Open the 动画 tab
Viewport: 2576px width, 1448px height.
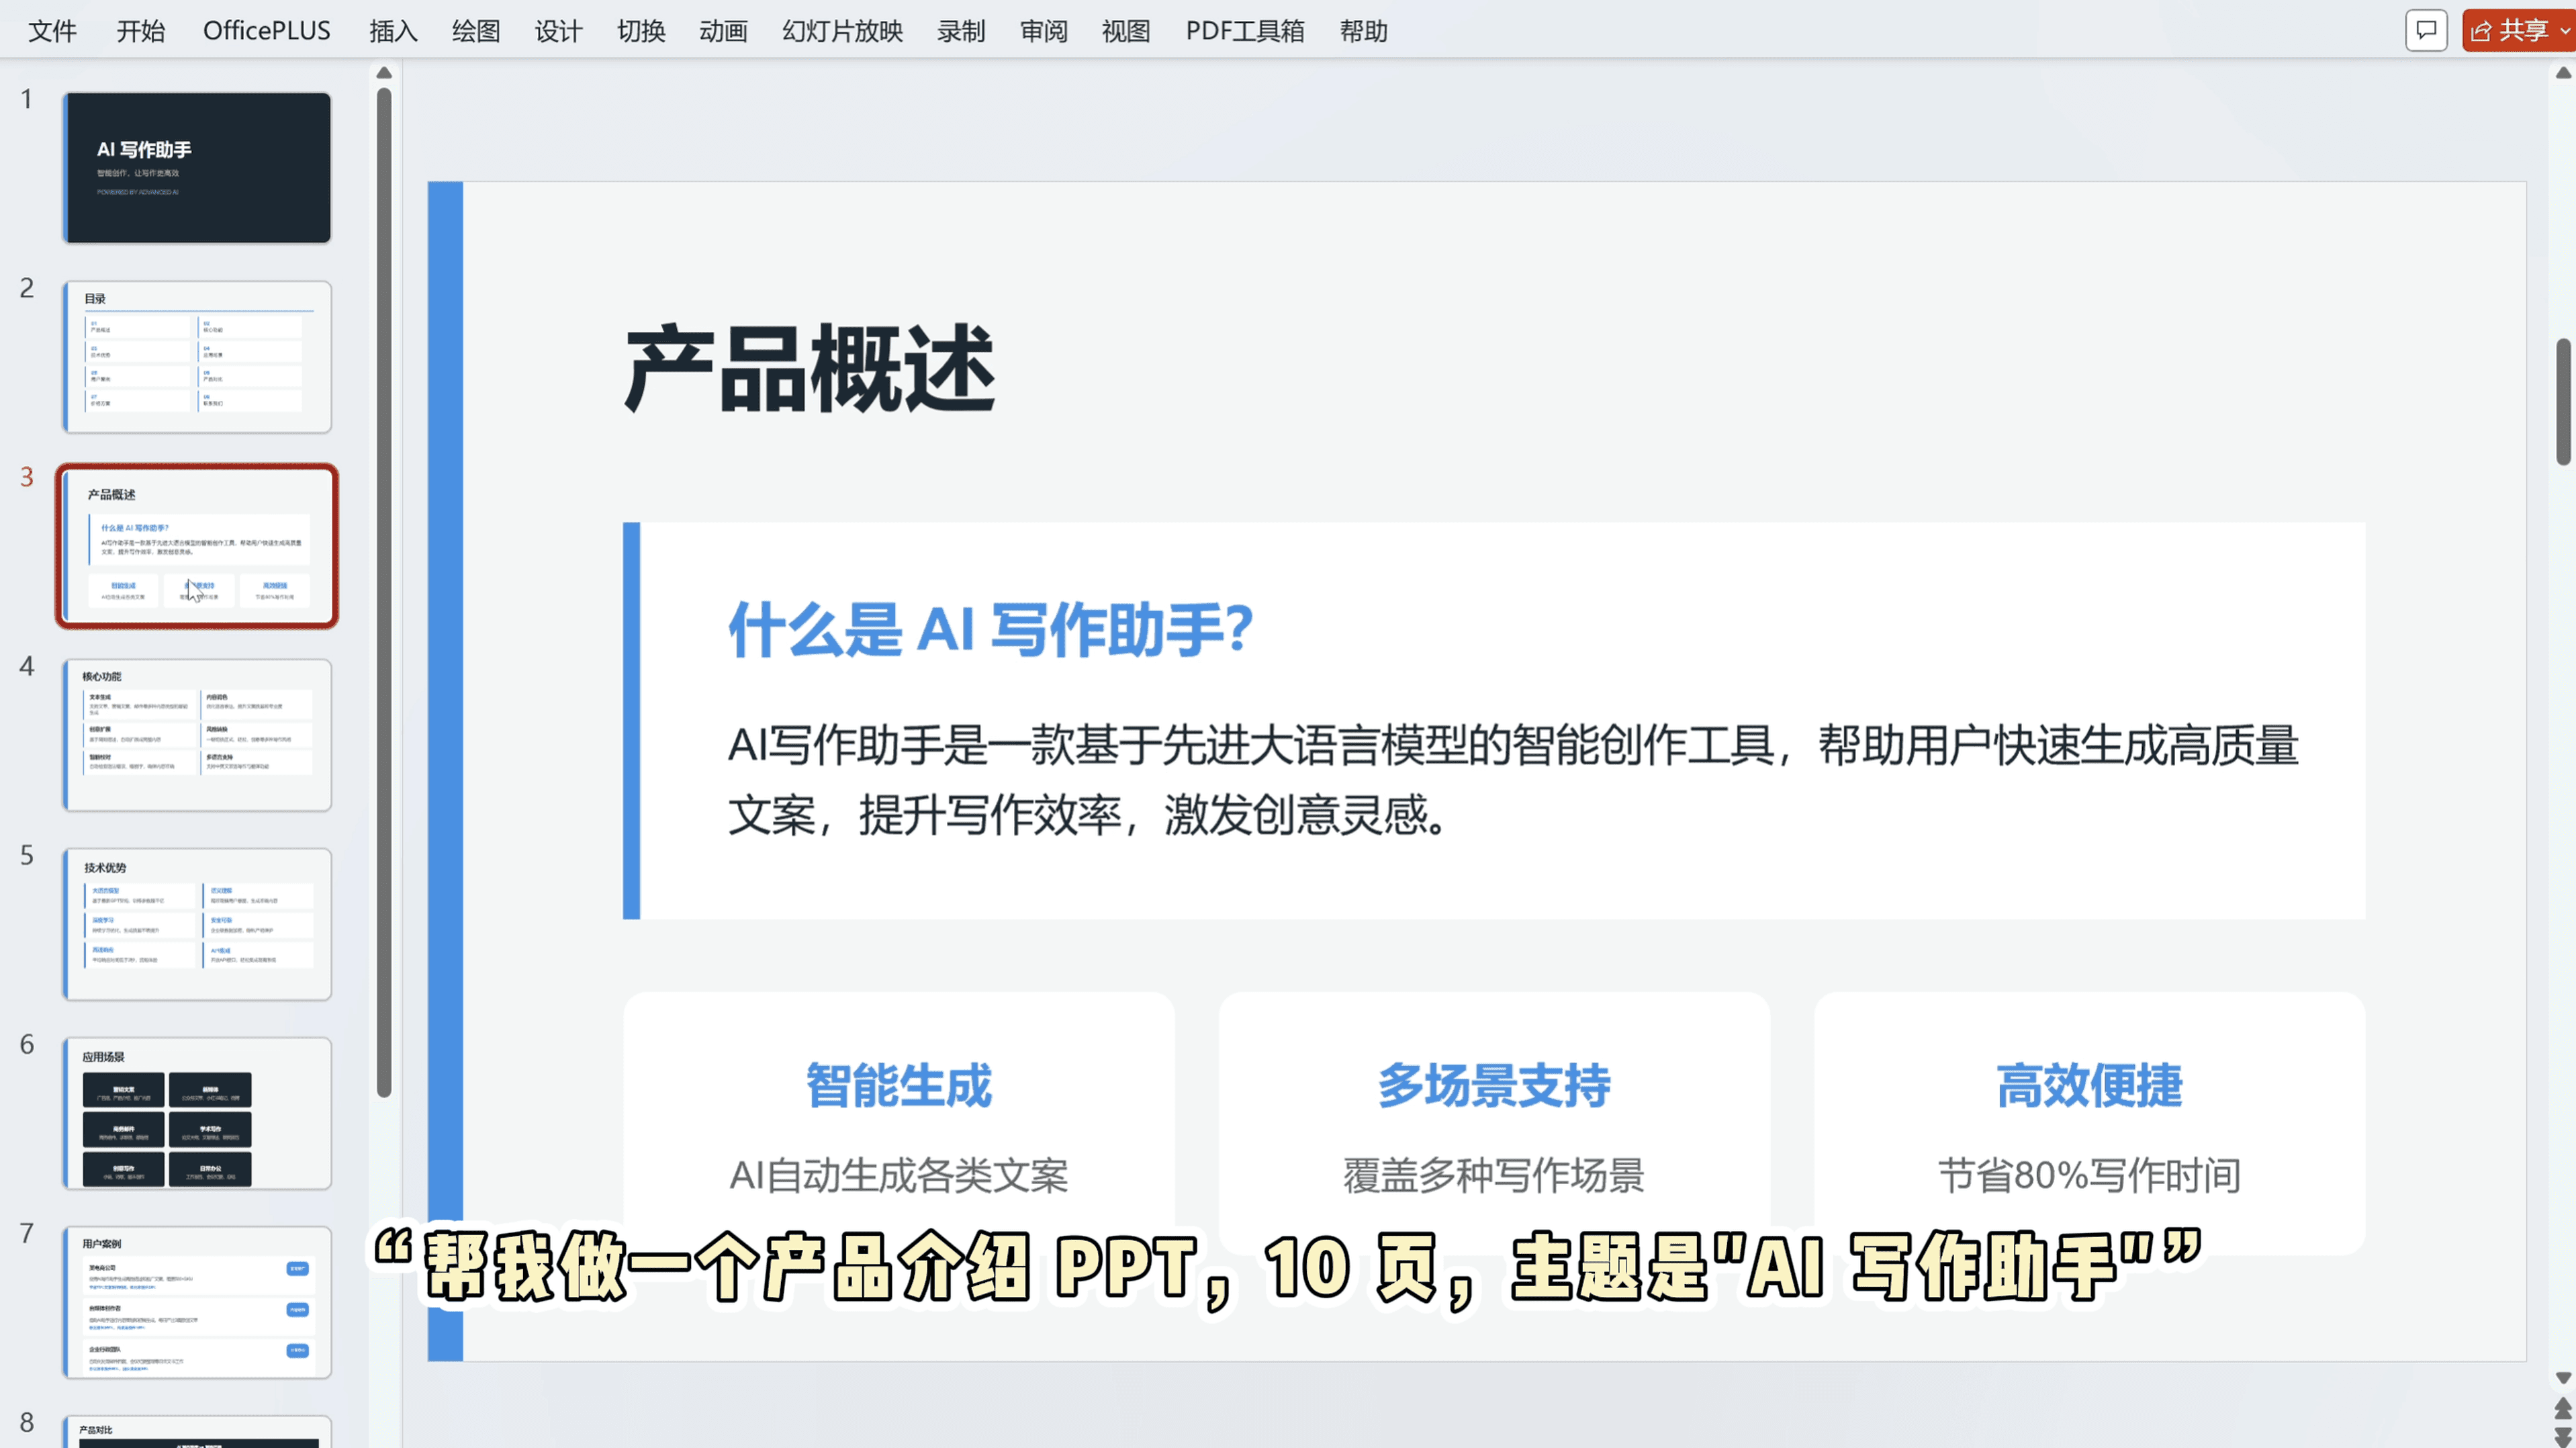(x=723, y=30)
